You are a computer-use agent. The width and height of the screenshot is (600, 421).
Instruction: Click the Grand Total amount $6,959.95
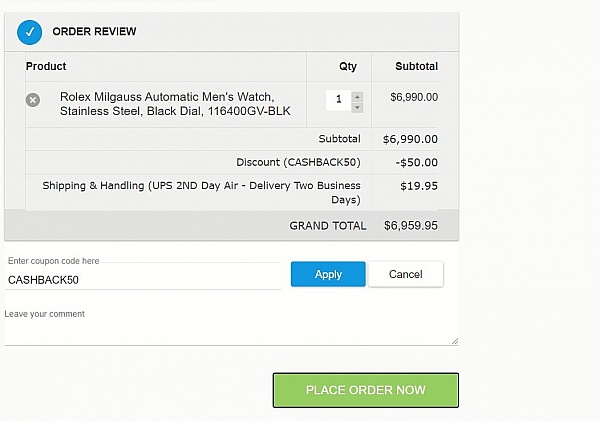tap(411, 225)
